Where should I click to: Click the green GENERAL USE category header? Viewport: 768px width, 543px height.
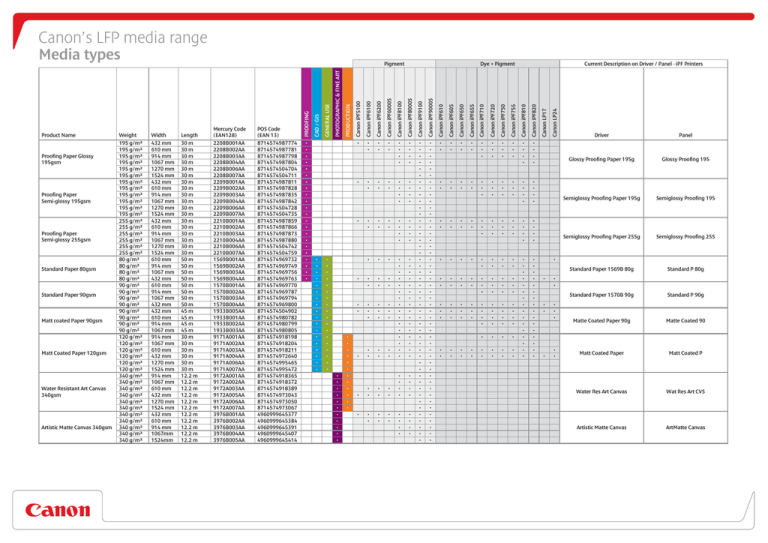pos(327,104)
